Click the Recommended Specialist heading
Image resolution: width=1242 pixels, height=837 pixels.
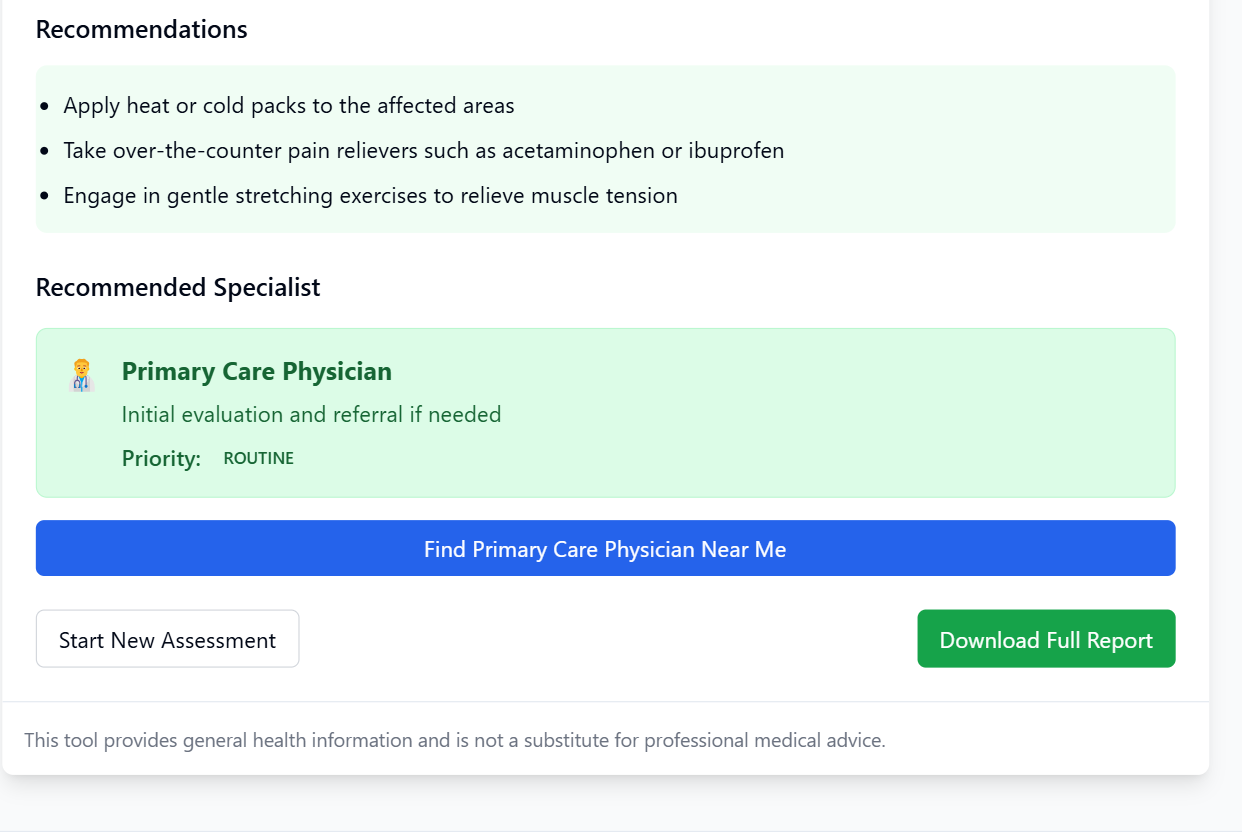click(x=178, y=287)
